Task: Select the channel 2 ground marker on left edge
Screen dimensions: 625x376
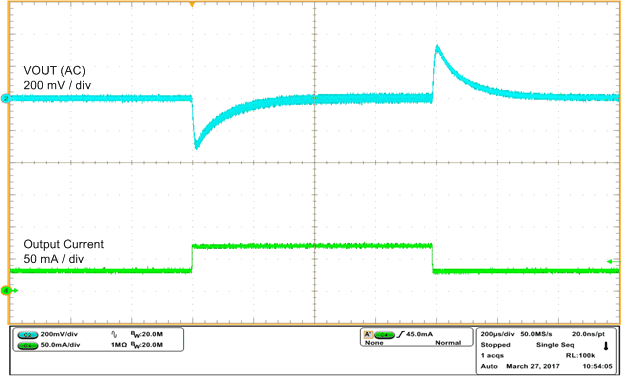Action: pyautogui.click(x=6, y=98)
